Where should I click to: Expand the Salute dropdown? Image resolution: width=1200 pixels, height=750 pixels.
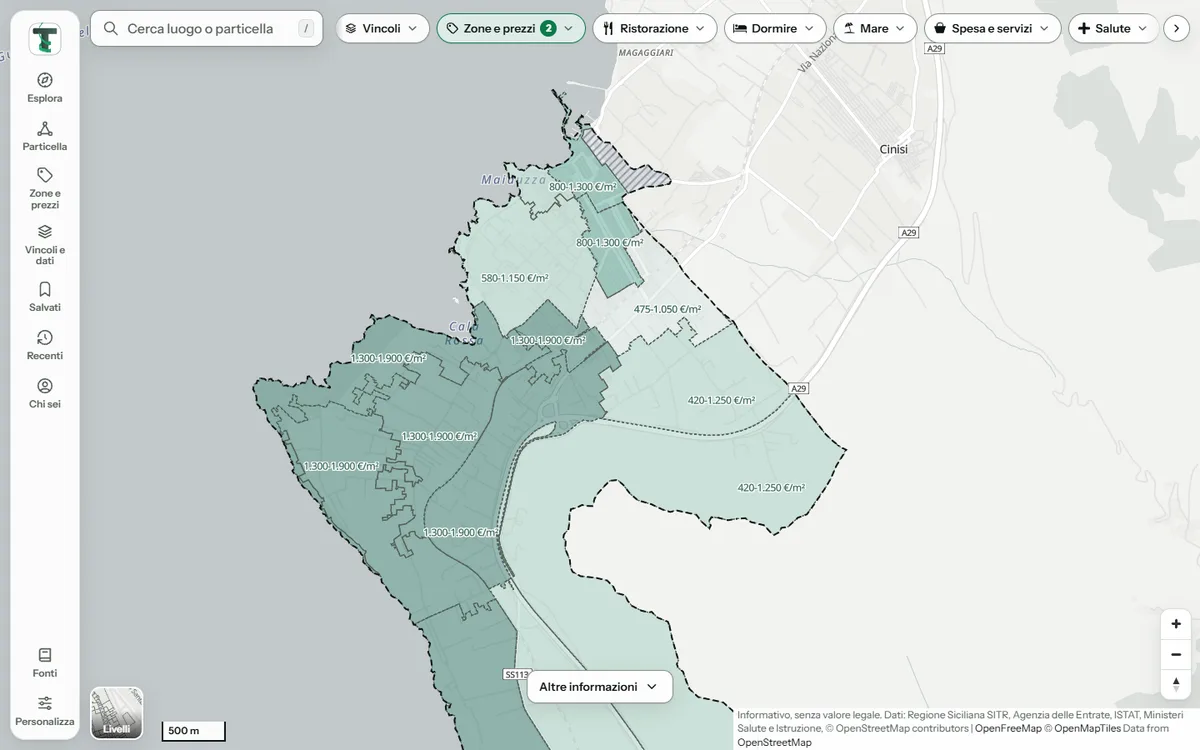pos(1114,29)
